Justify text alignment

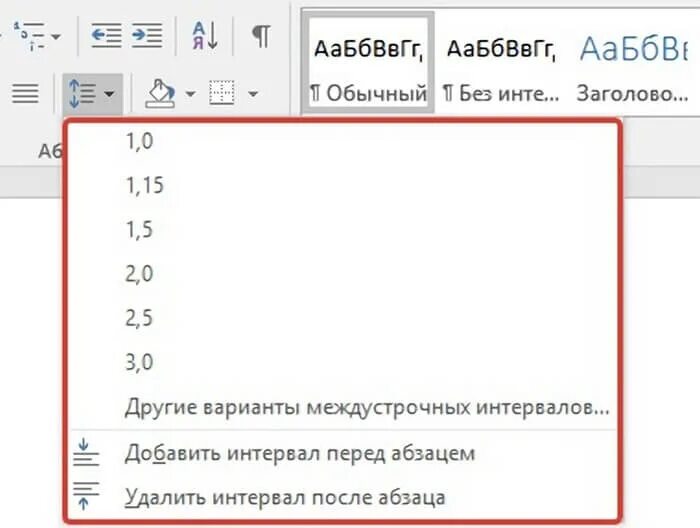(25, 93)
